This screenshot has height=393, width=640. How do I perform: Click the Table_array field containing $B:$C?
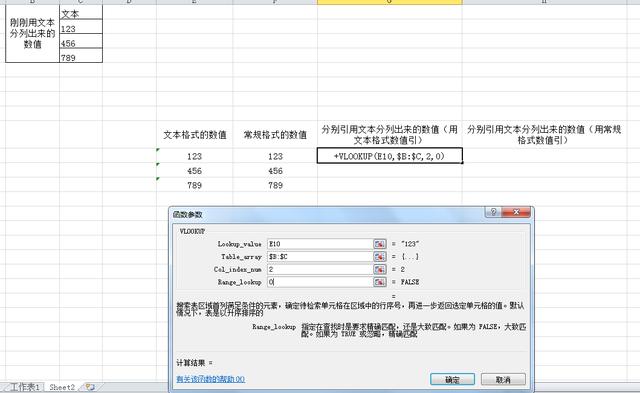[320, 257]
